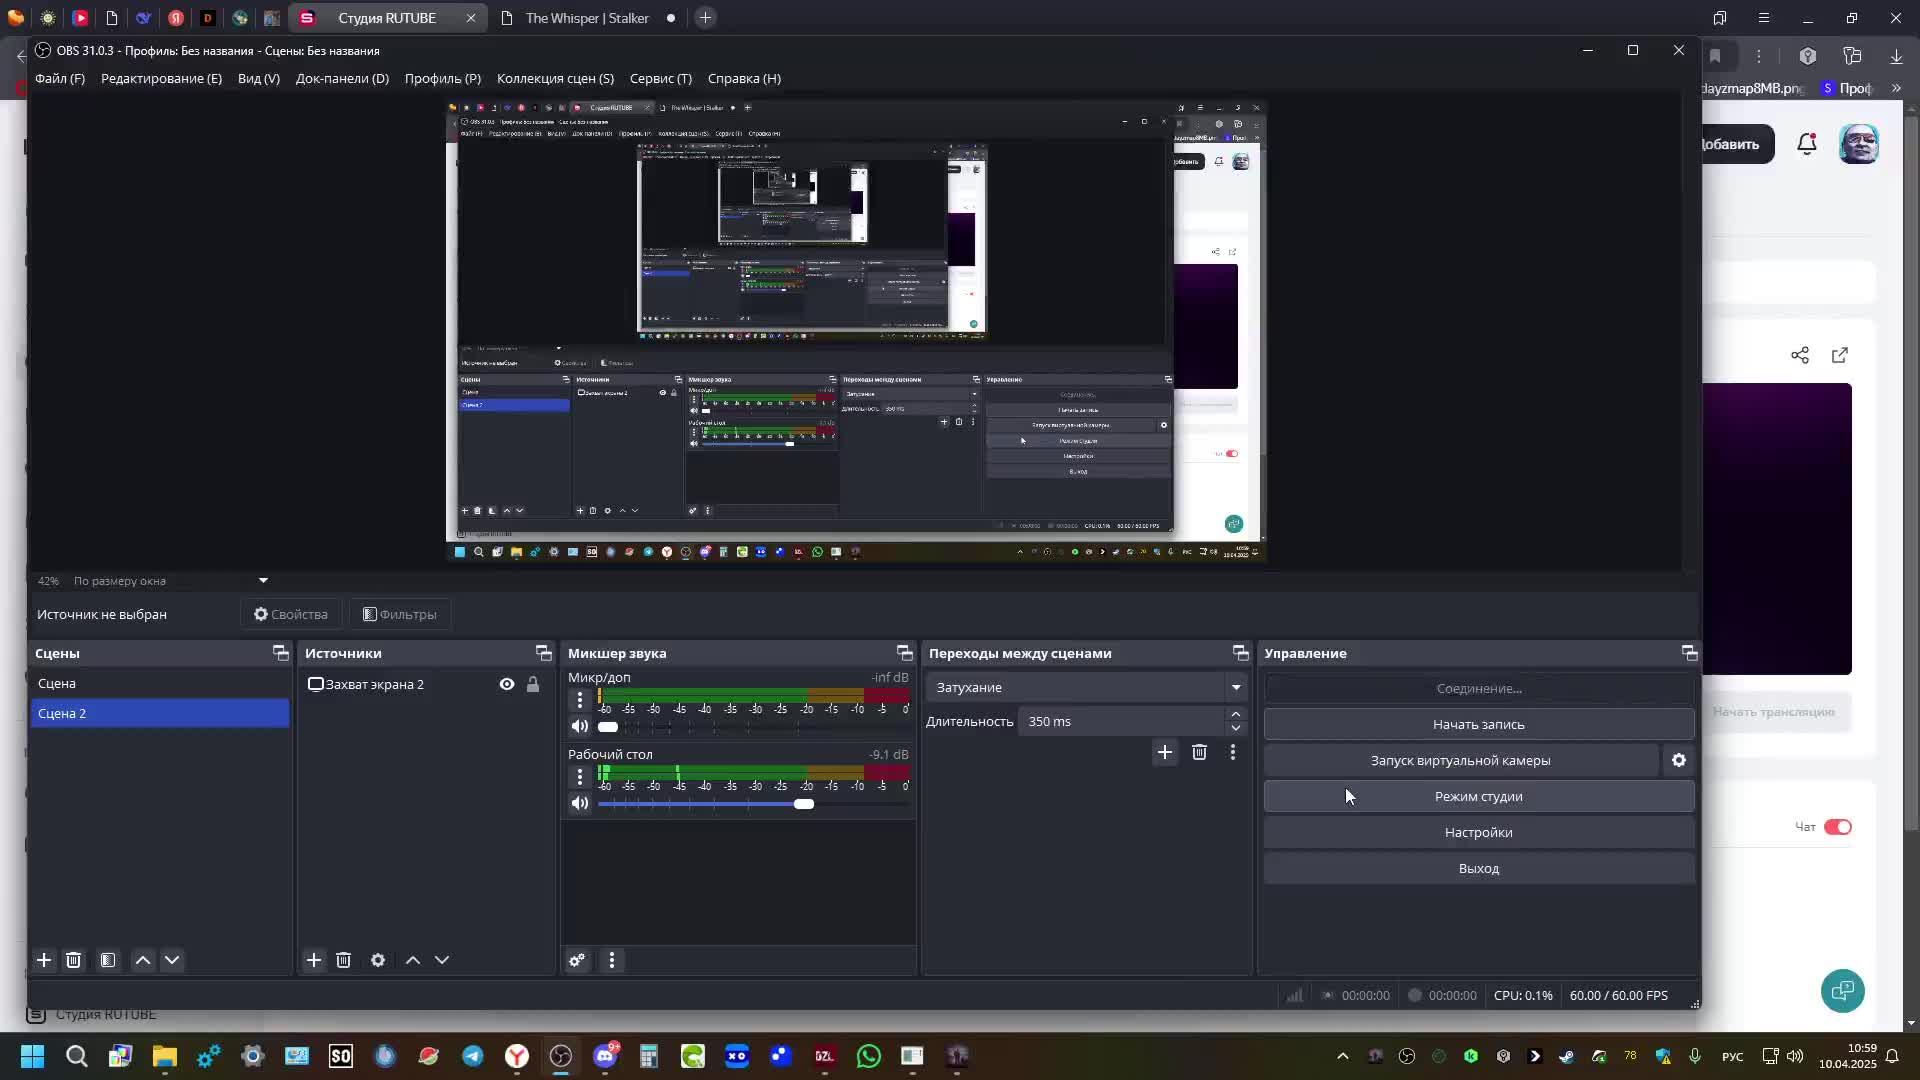Screen dimensions: 1920x1080
Task: Turn off the Чат toggle switch
Action: [x=1837, y=827]
